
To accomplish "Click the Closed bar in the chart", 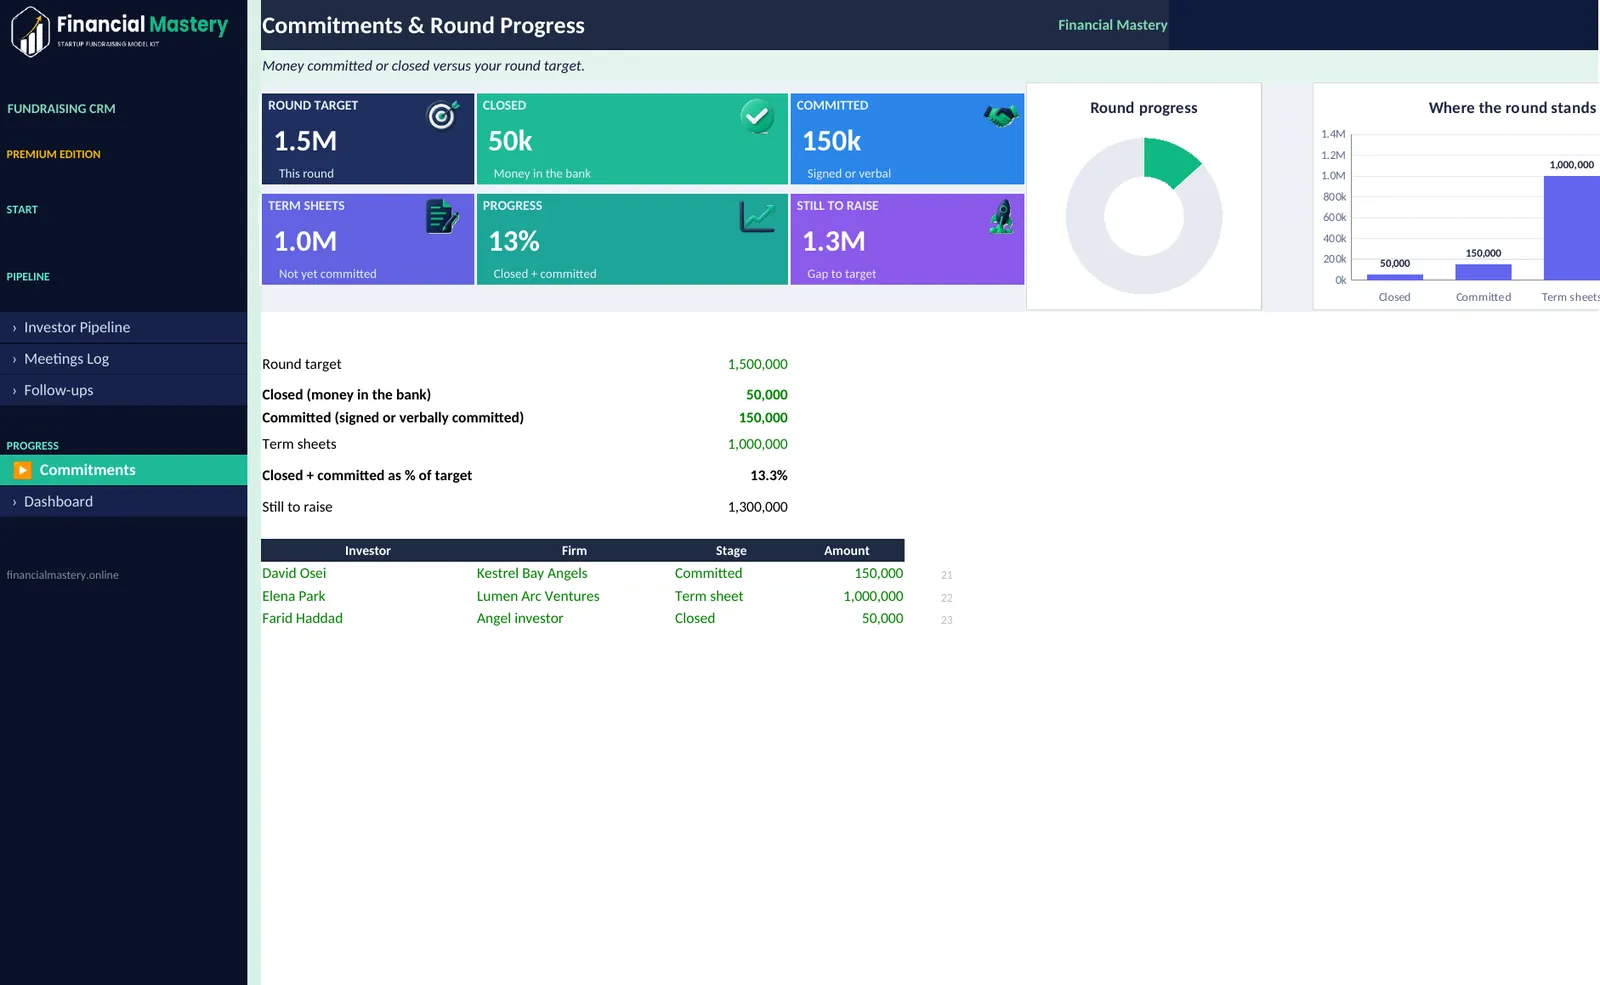I will (x=1394, y=277).
